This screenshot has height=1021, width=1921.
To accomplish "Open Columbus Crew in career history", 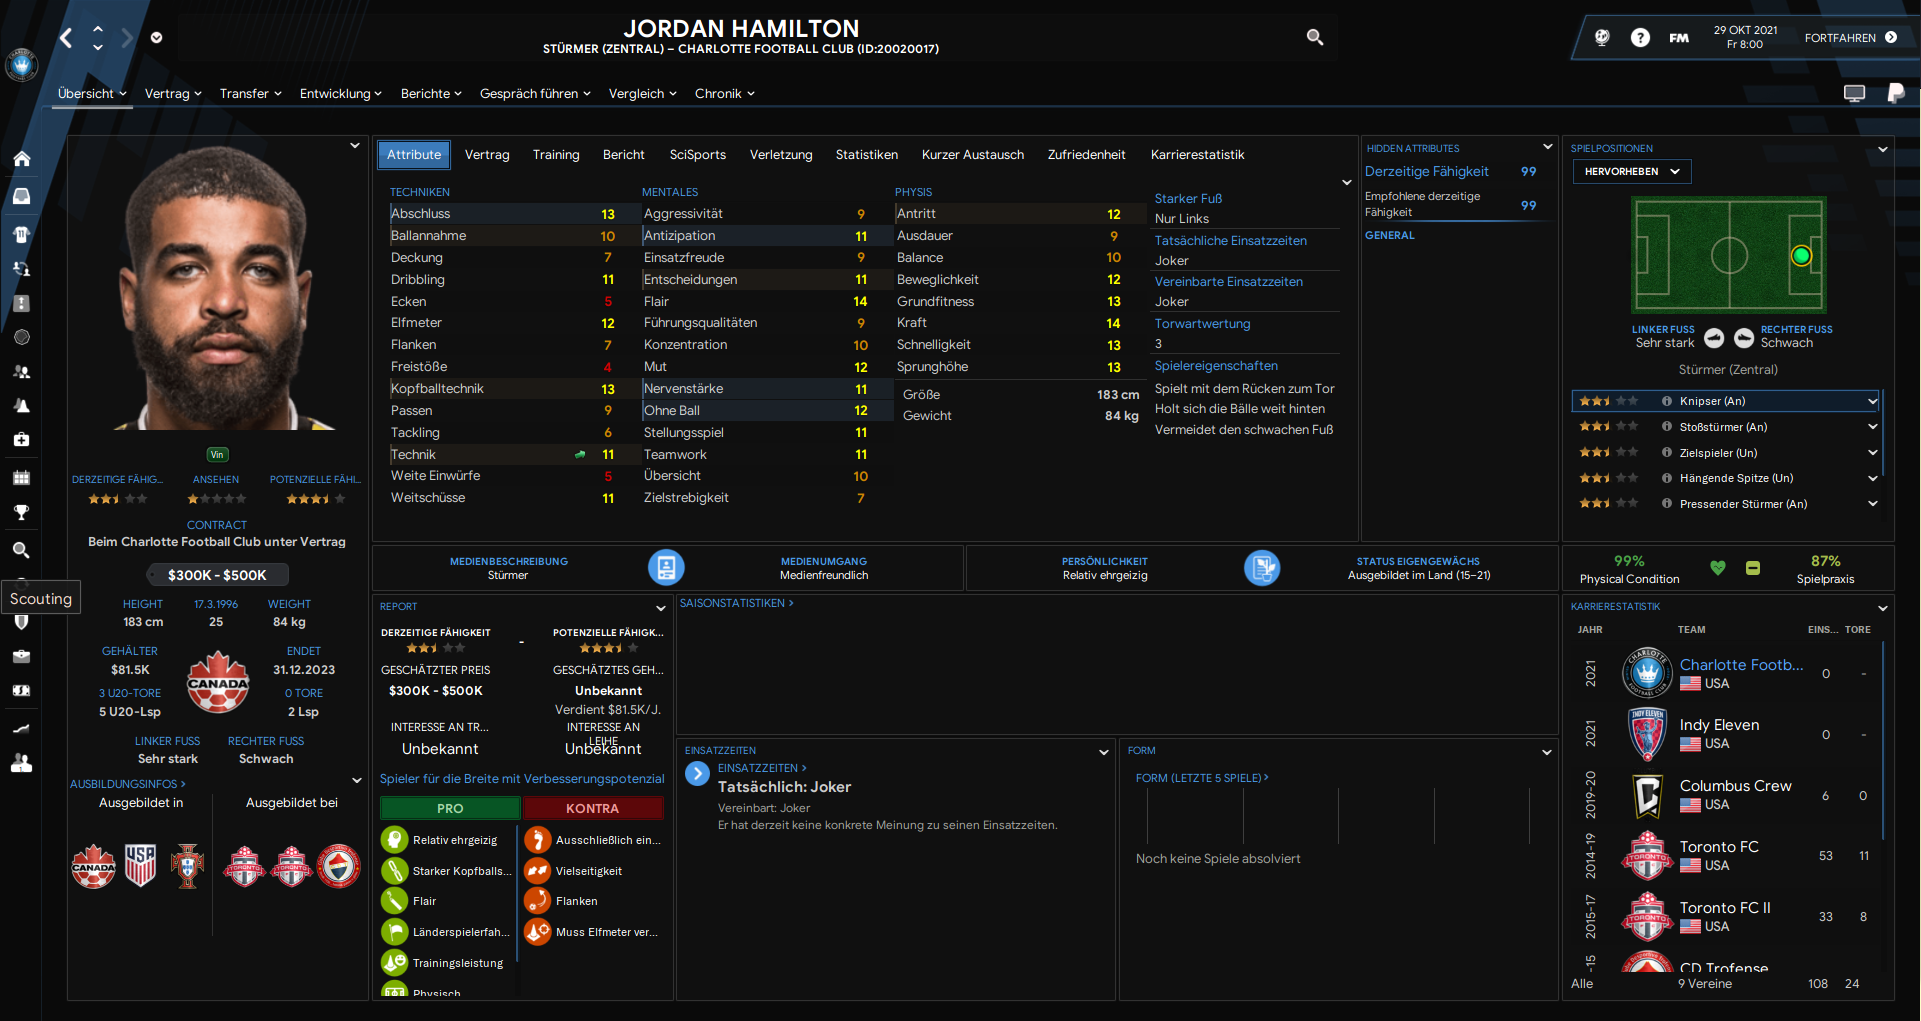I will [x=1736, y=786].
